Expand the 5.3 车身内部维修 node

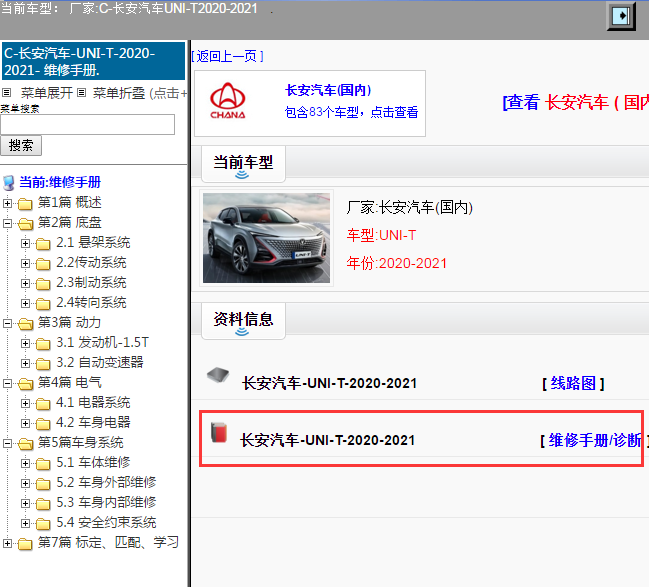[x=25, y=503]
